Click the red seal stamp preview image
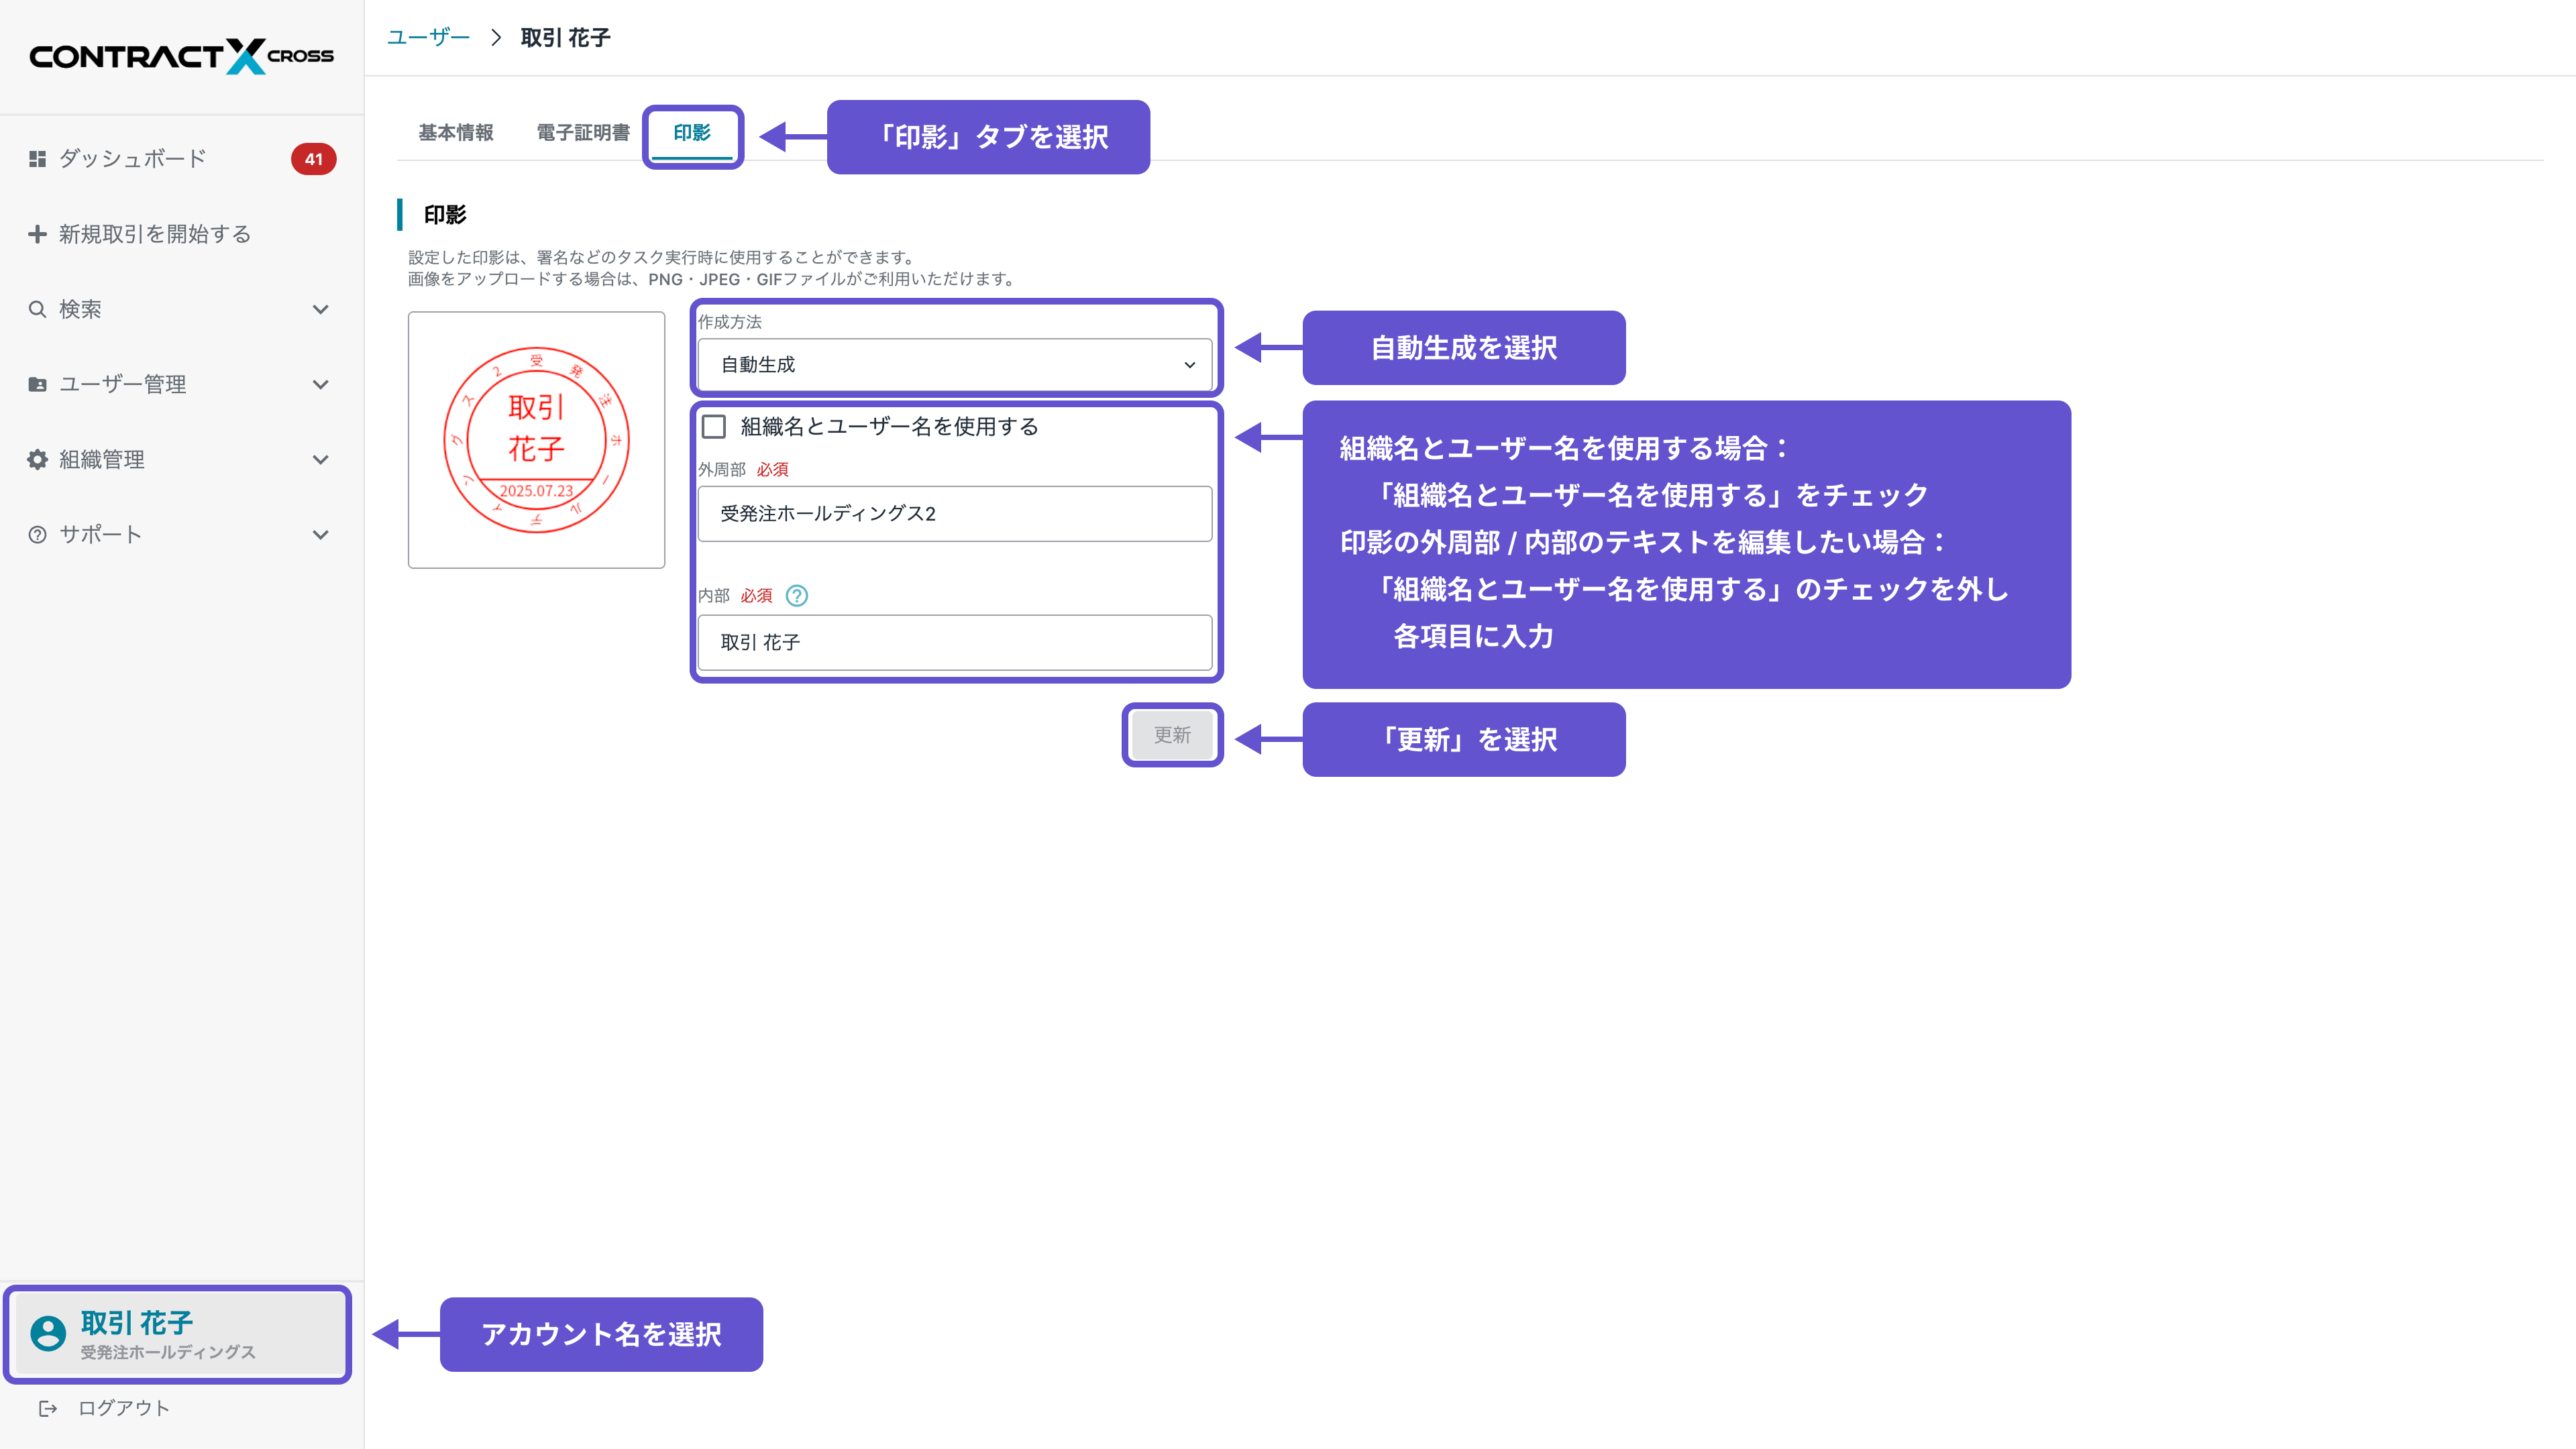The width and height of the screenshot is (2576, 1449). pyautogui.click(x=536, y=440)
